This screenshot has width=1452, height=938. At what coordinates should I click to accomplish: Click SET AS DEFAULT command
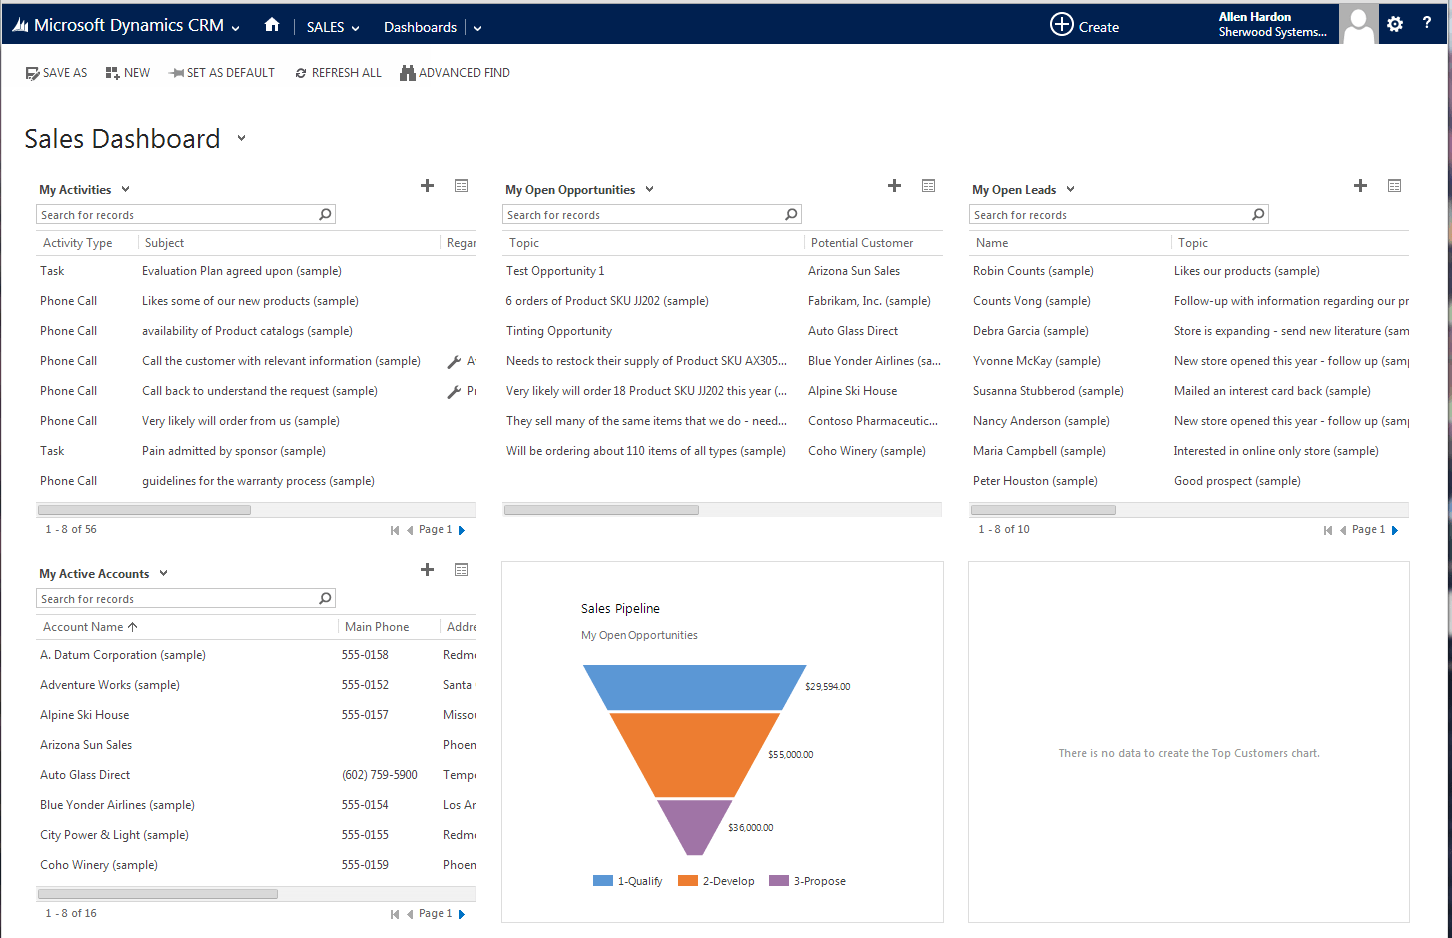pos(222,73)
